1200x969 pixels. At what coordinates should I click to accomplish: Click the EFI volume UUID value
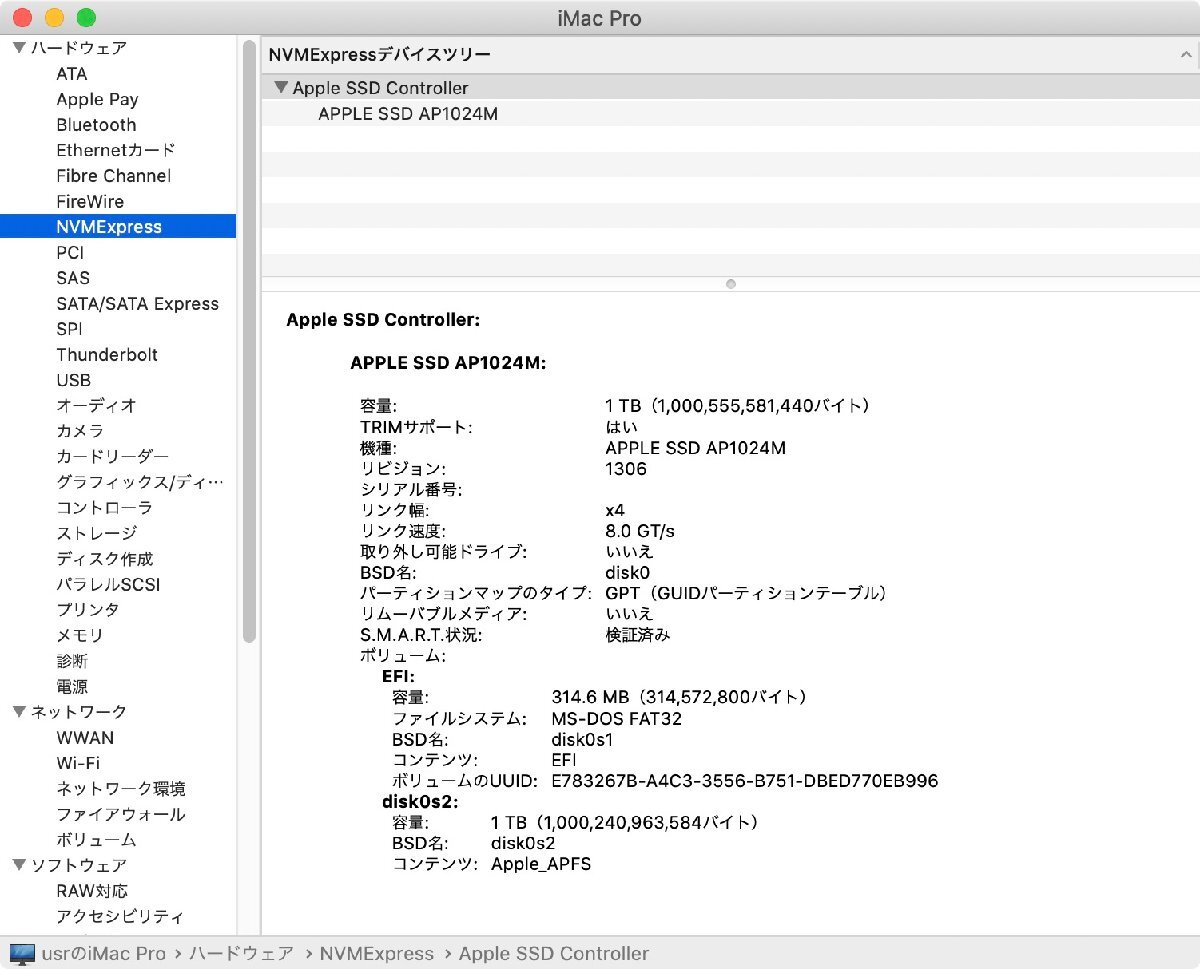click(745, 781)
